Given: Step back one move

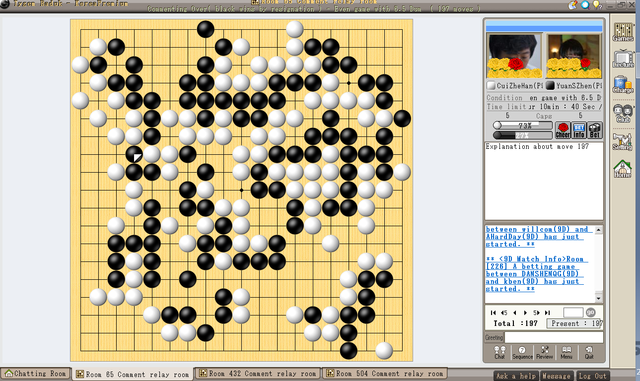Looking at the screenshot, I should point(515,312).
